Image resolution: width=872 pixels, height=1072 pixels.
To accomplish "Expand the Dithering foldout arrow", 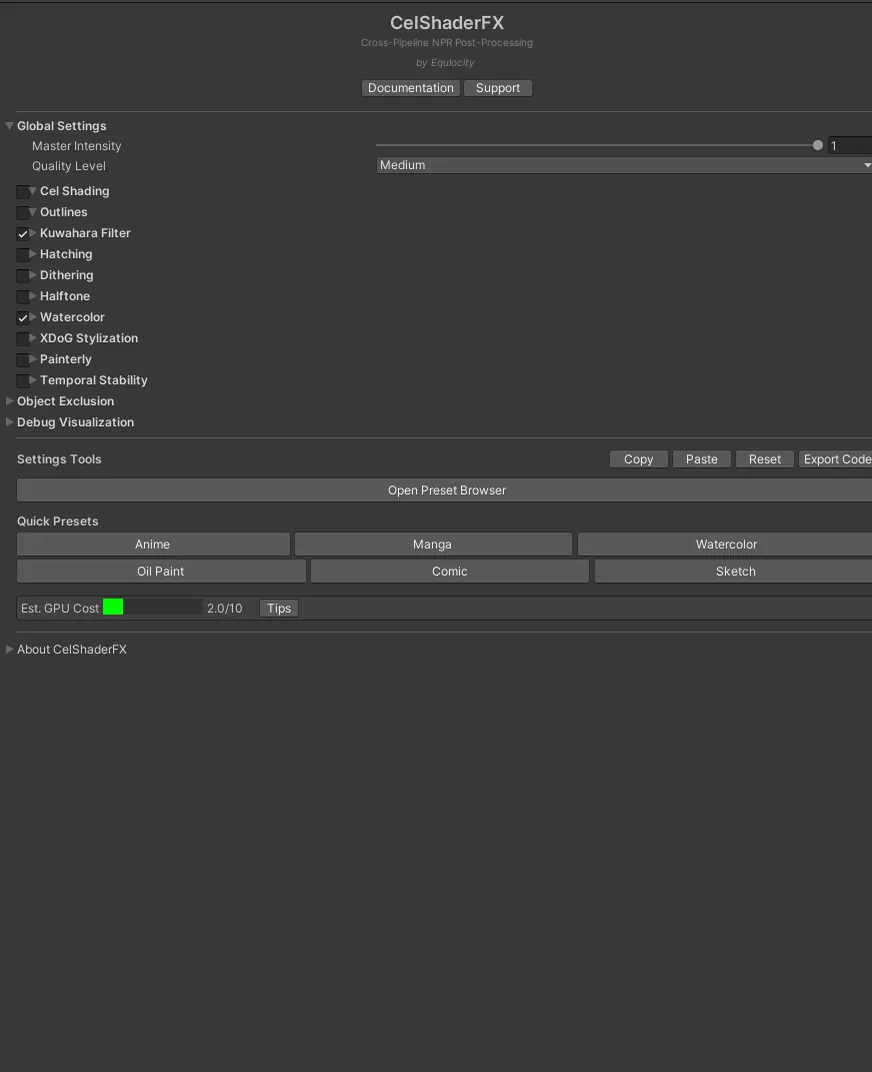I will pos(33,275).
